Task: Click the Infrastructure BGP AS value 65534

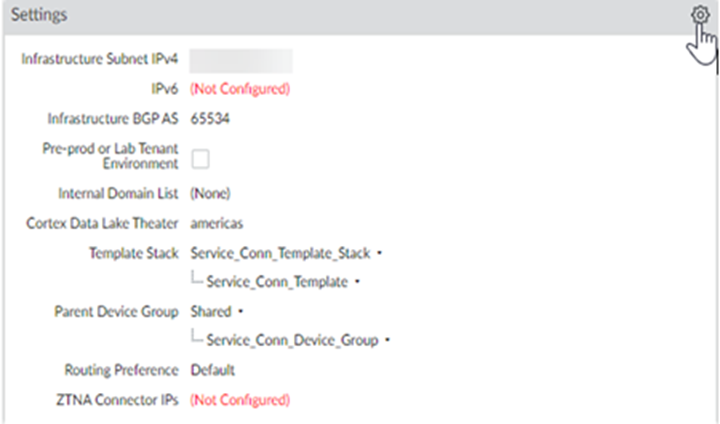Action: pyautogui.click(x=211, y=119)
